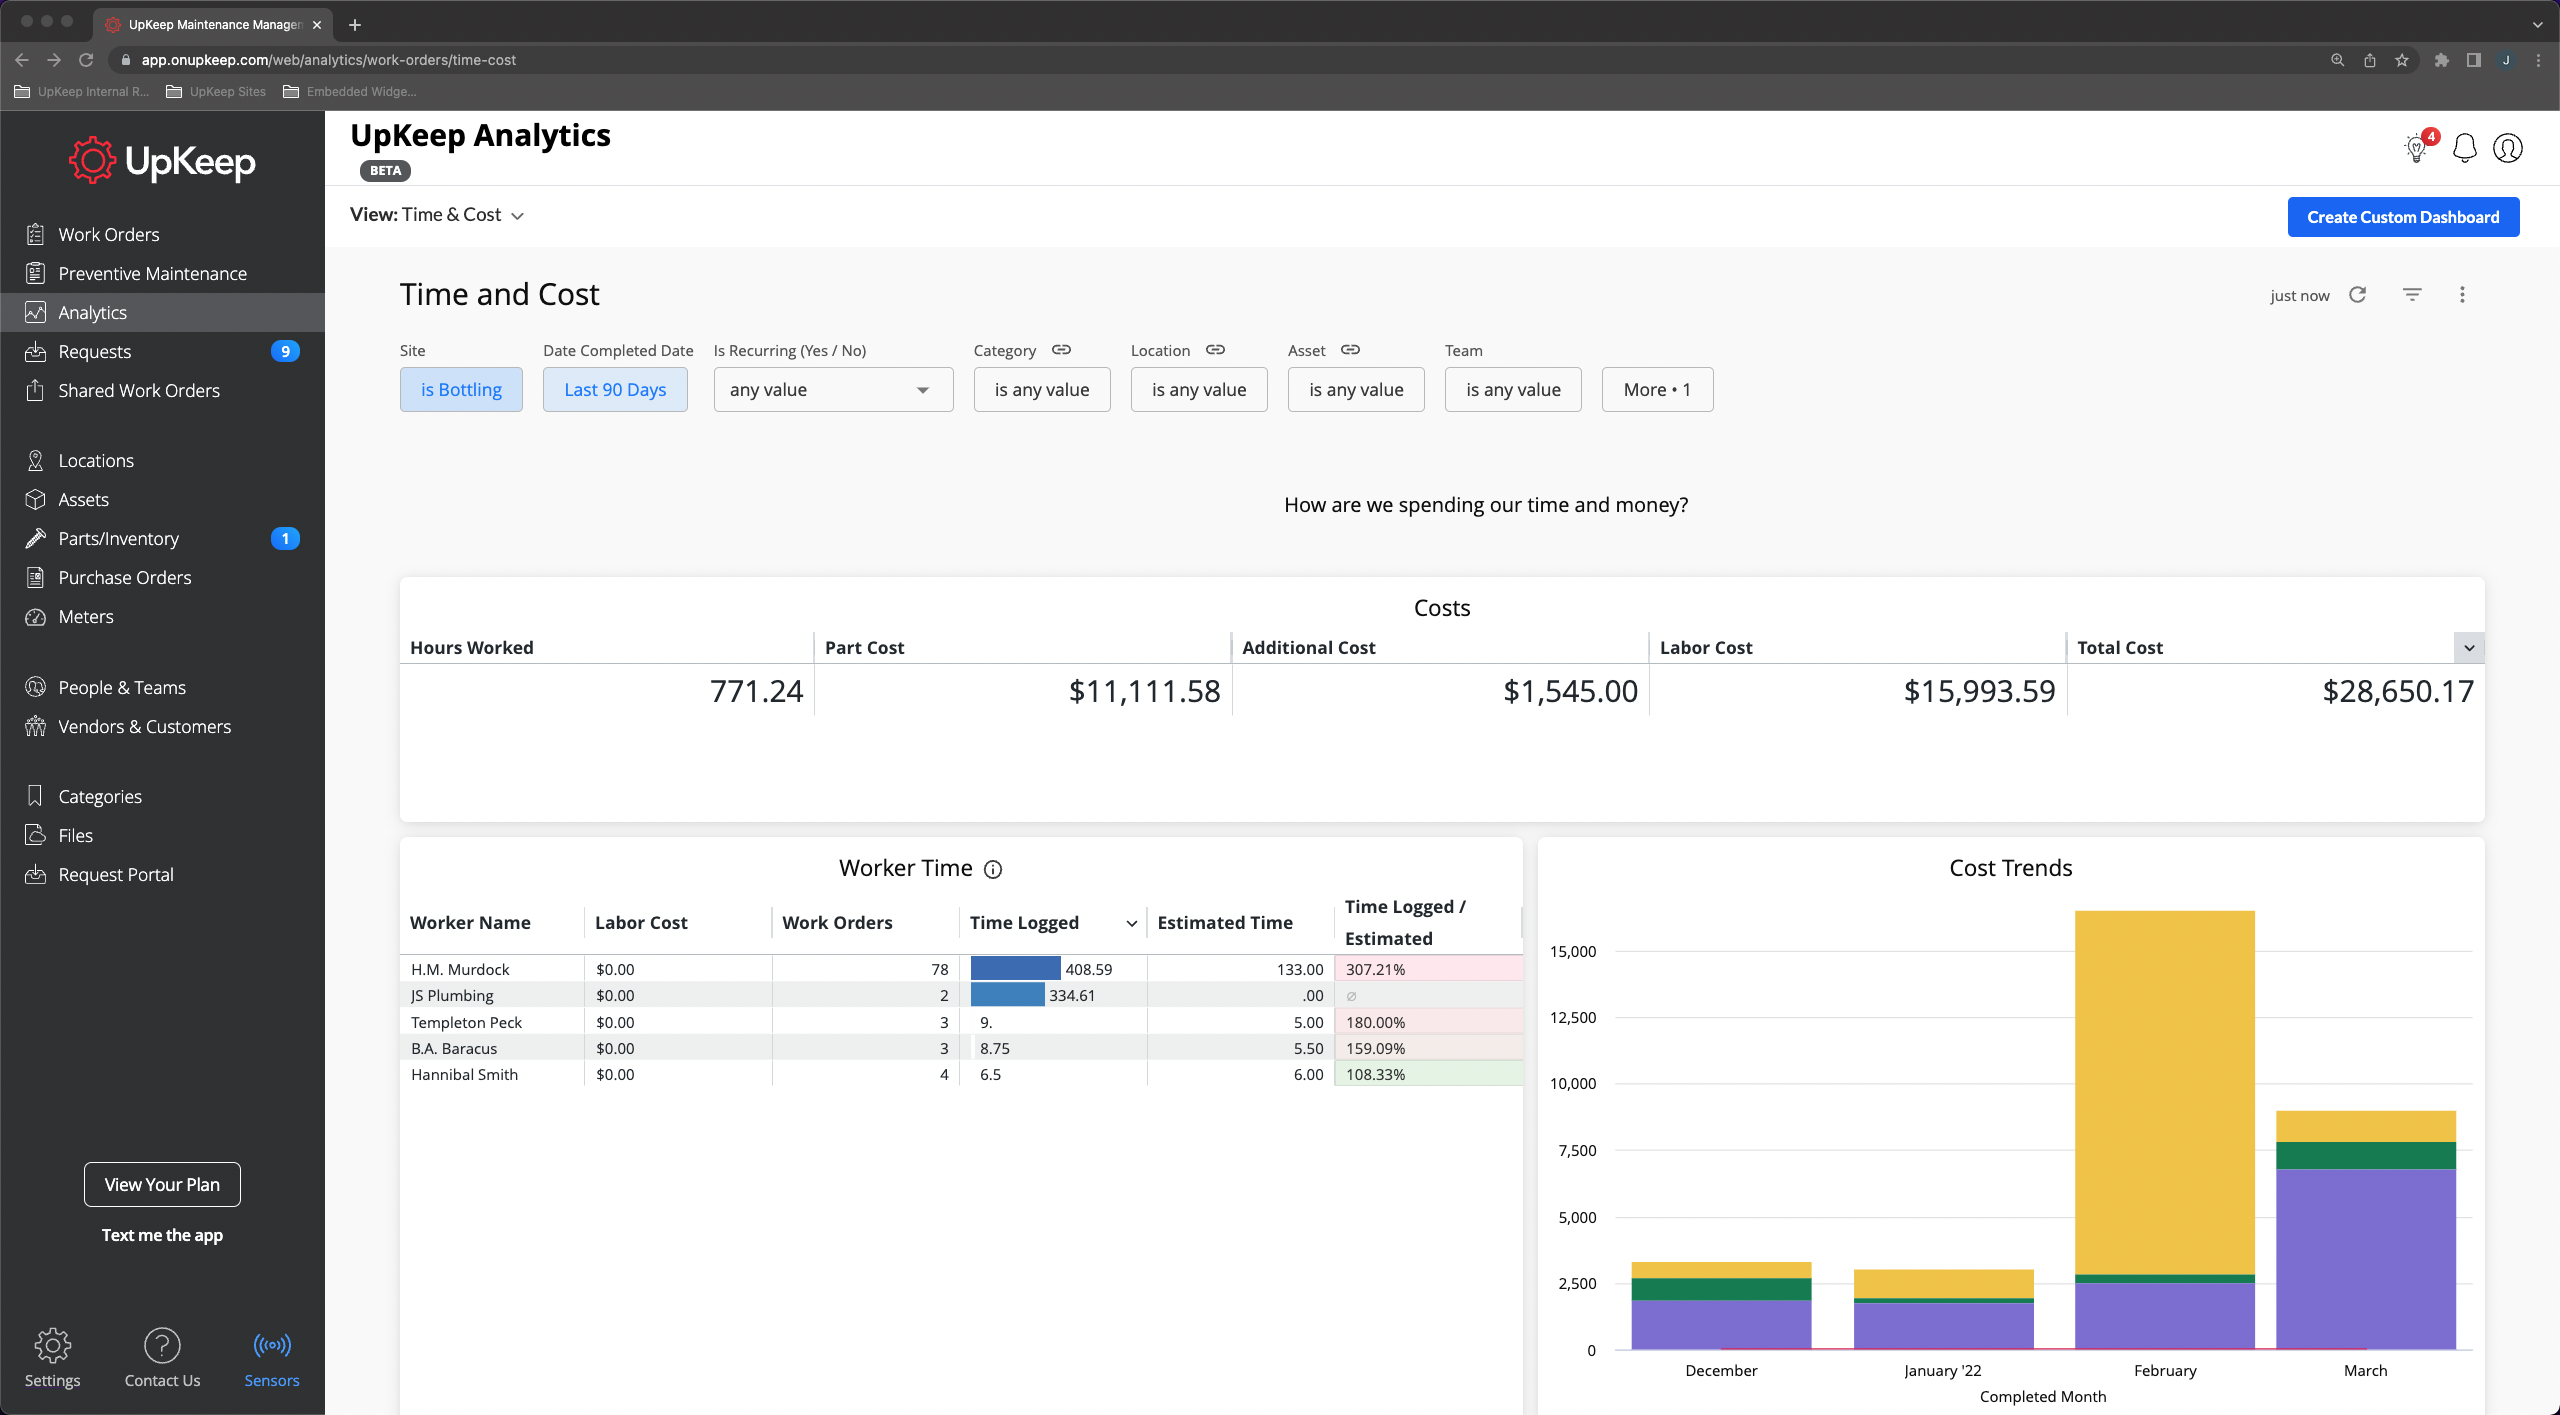Click the notifications bell icon

click(x=2465, y=148)
